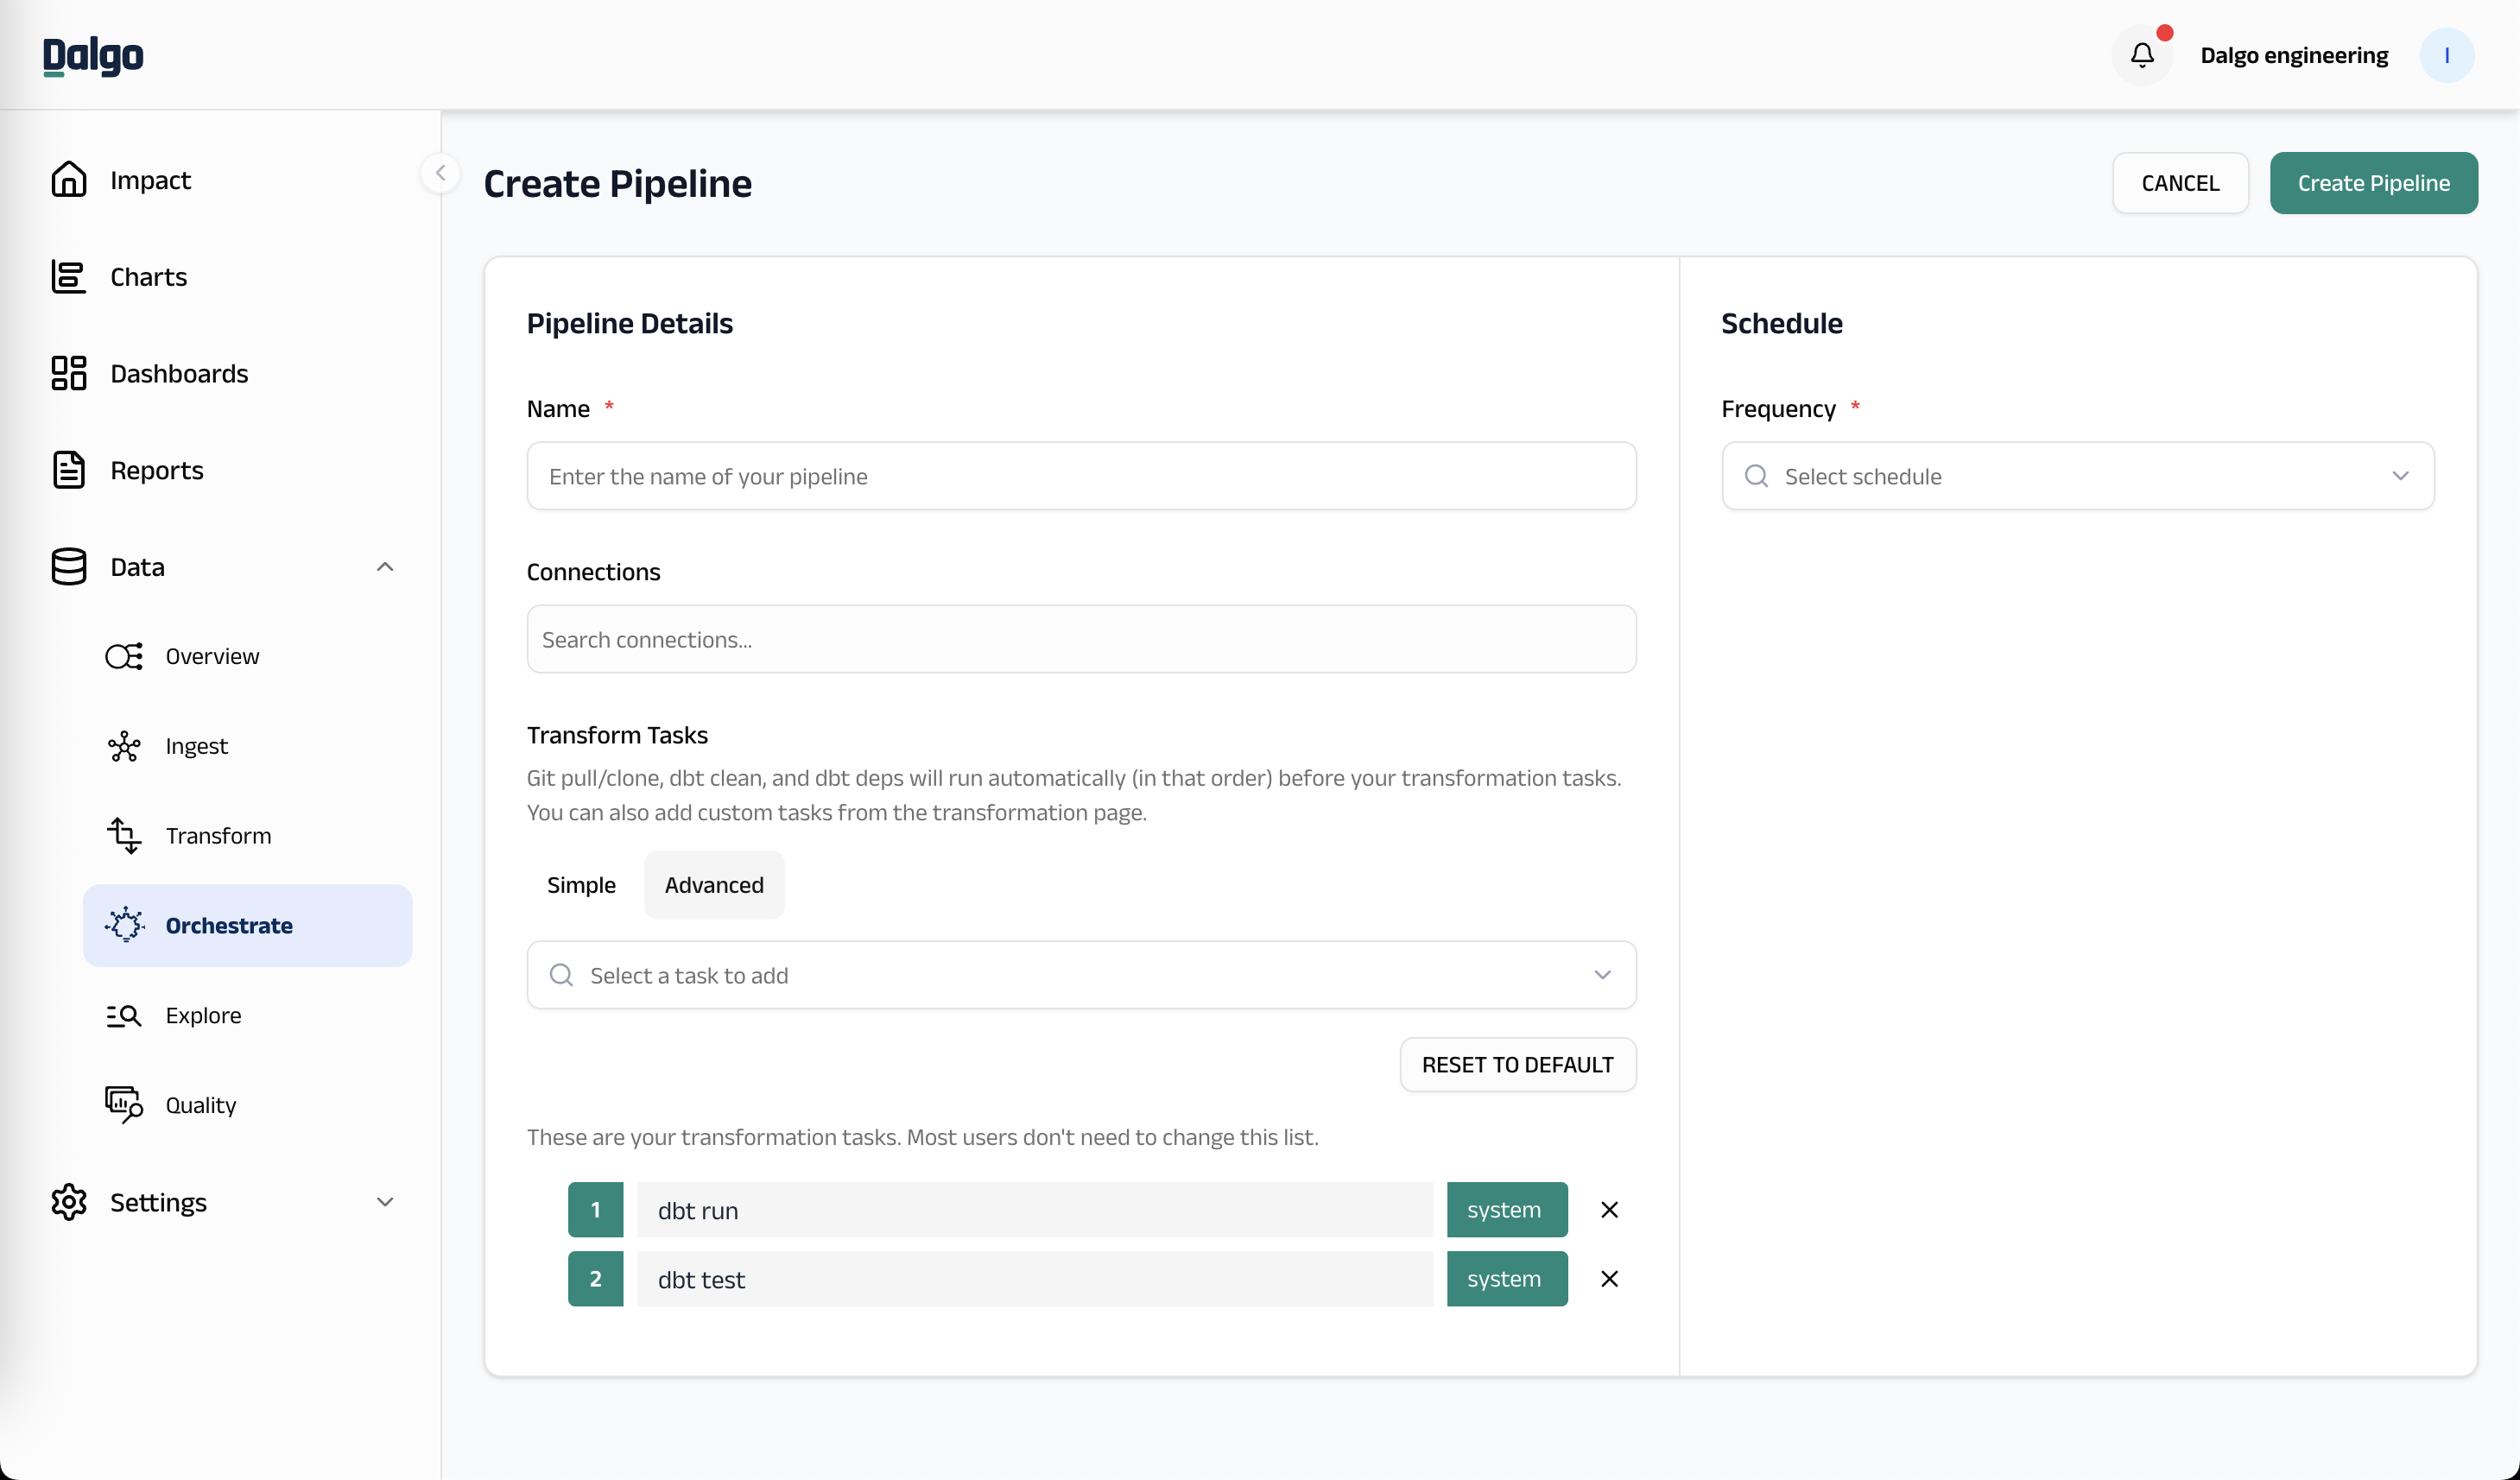The height and width of the screenshot is (1480, 2520).
Task: Open Overview under Data
Action: (212, 656)
